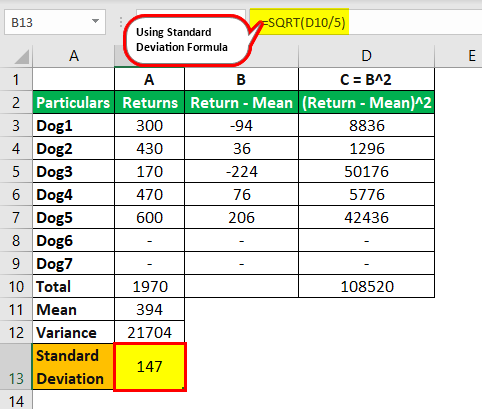The width and height of the screenshot is (482, 409).
Task: Click the deviation value -224
Action: pyautogui.click(x=241, y=171)
